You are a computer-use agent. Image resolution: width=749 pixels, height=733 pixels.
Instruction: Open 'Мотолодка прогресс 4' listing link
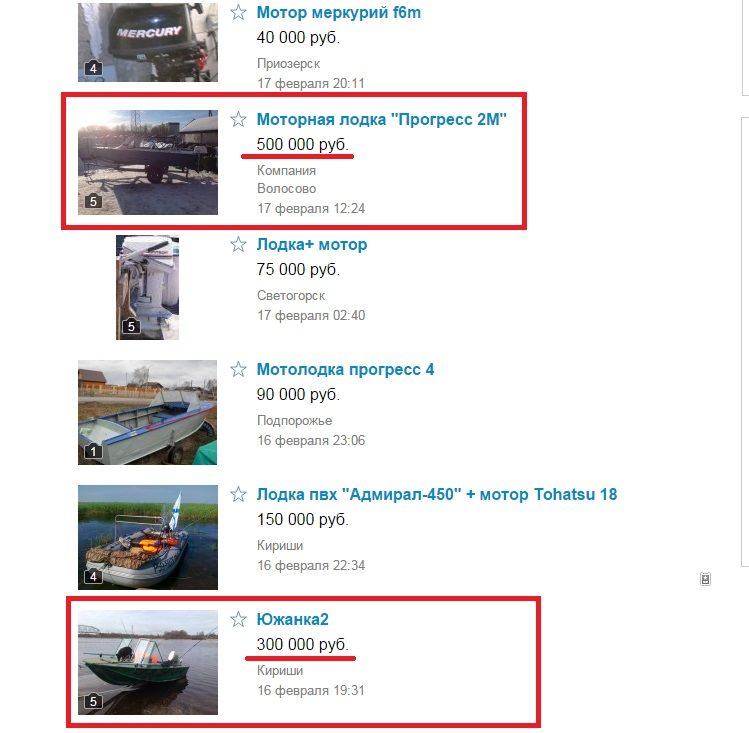[345, 370]
